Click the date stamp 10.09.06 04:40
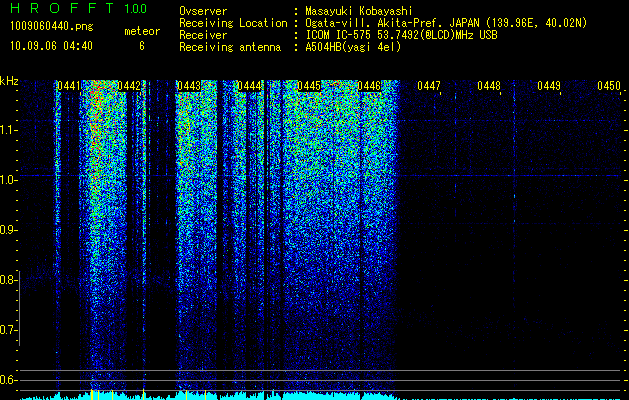The image size is (629, 400). 51,46
